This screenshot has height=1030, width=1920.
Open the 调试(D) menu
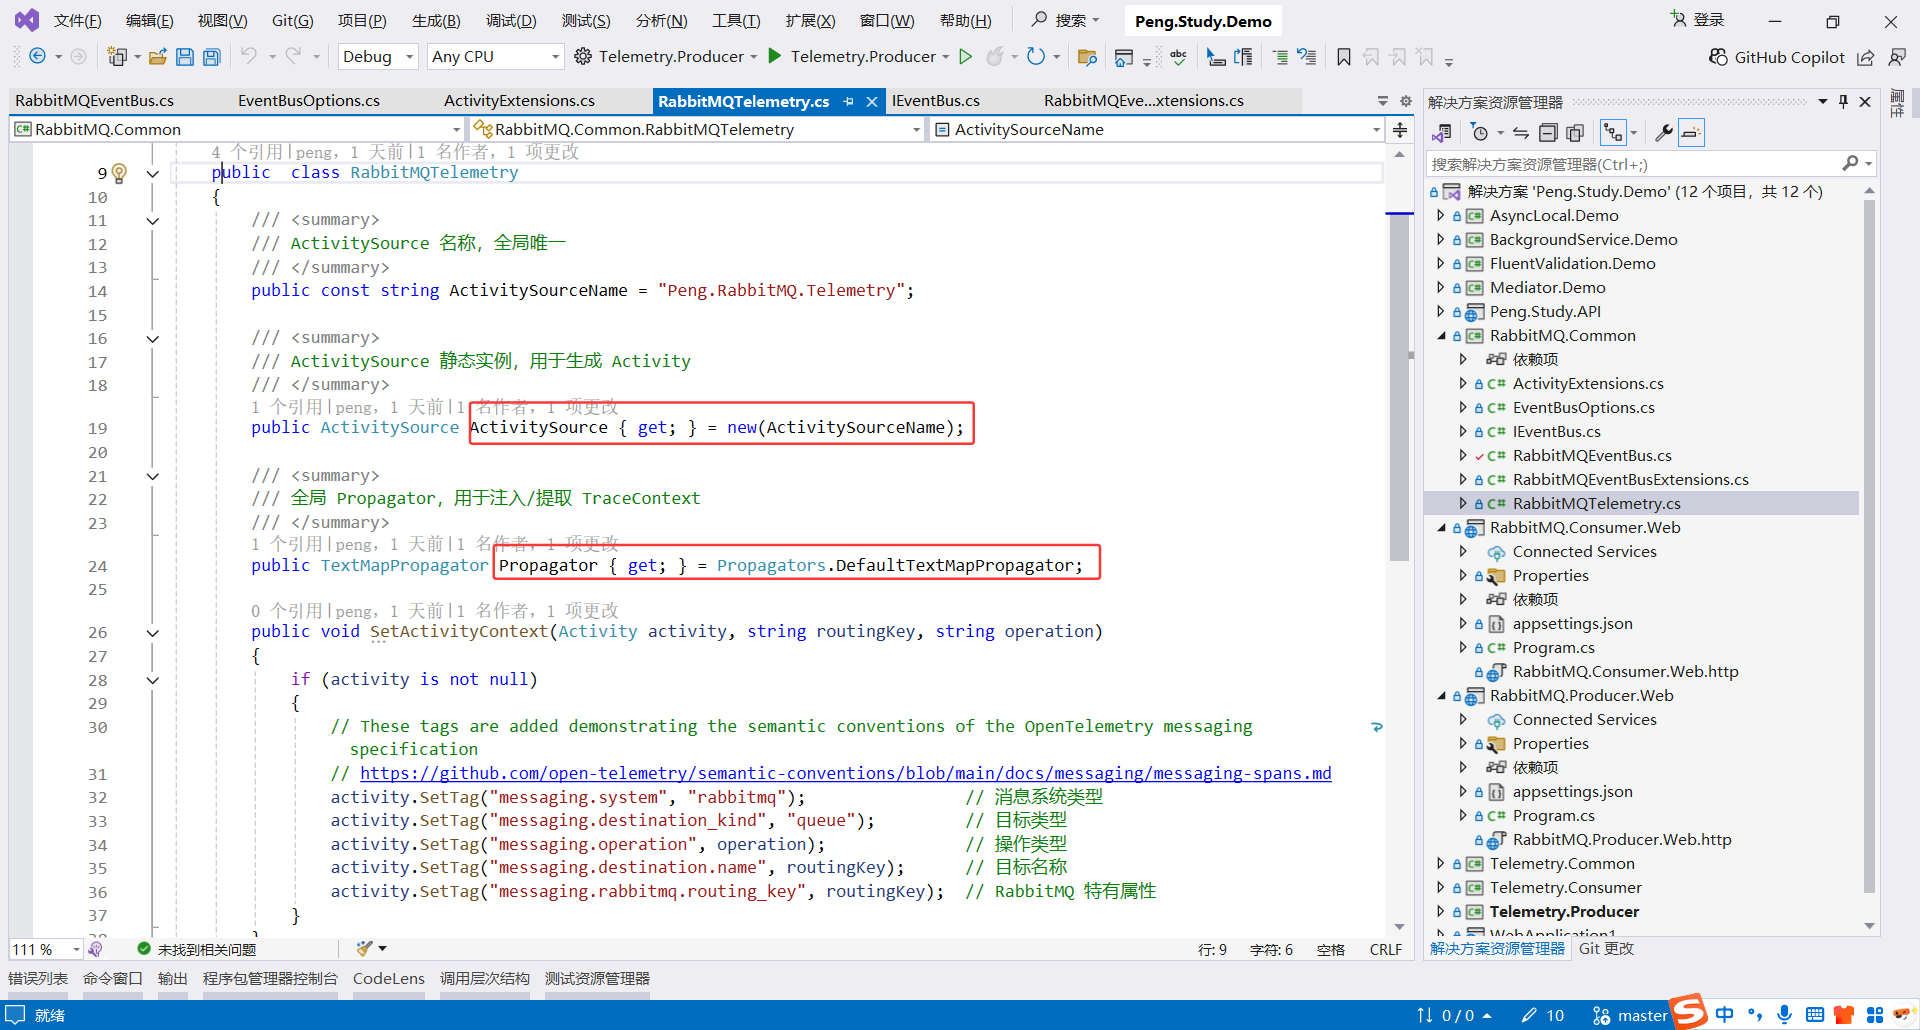click(x=511, y=21)
